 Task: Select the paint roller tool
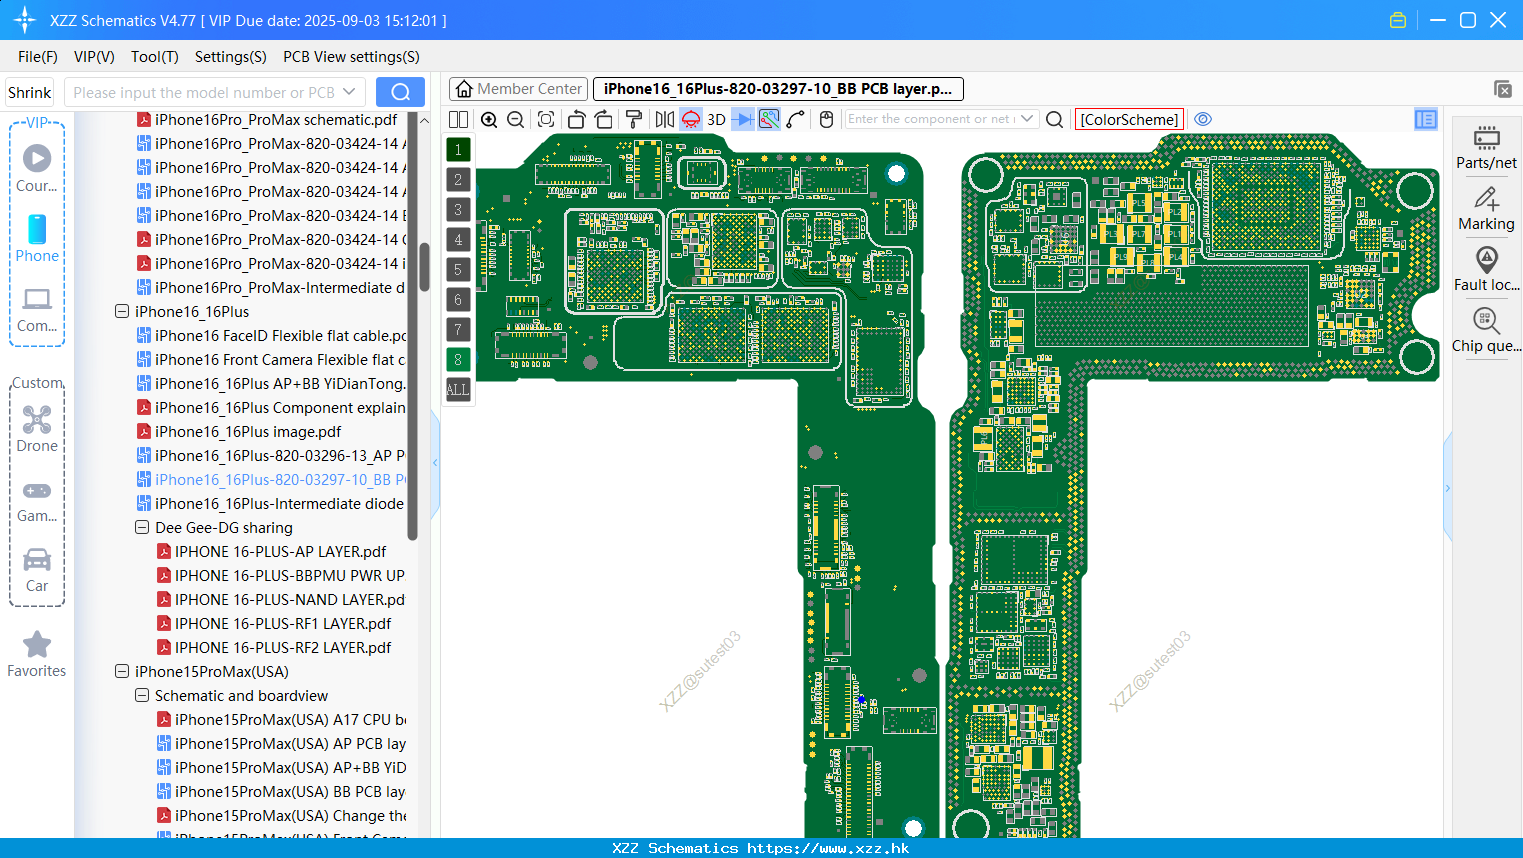(x=634, y=119)
